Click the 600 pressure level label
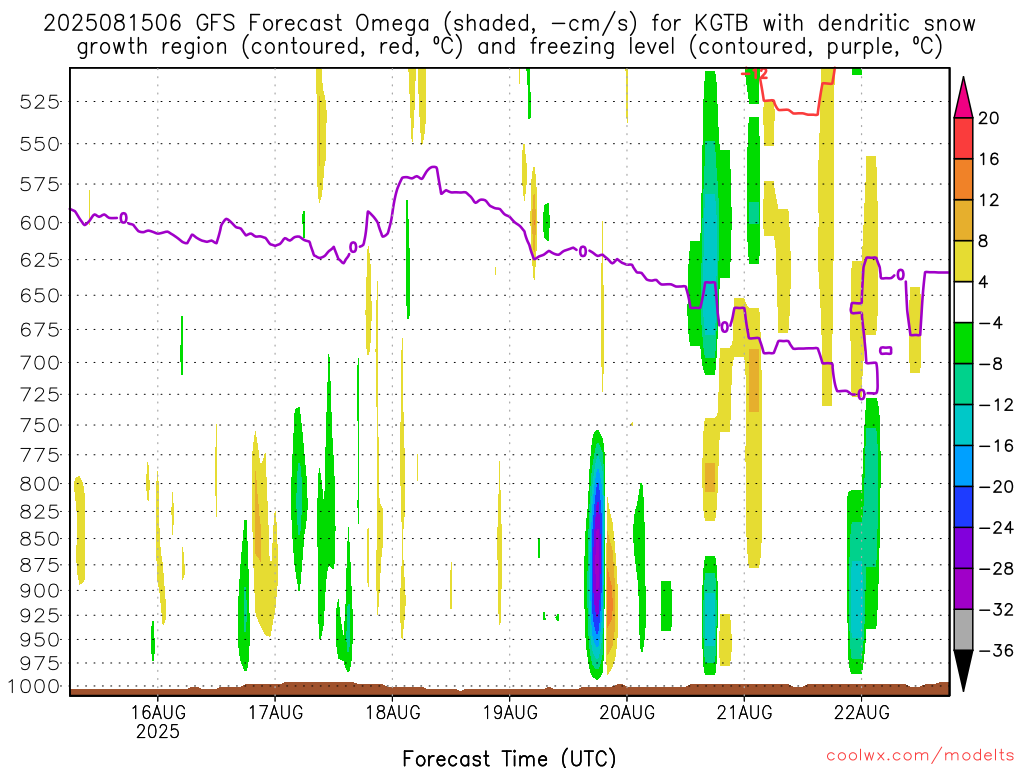Image resolution: width=1024 pixels, height=768 pixels. pos(39,223)
